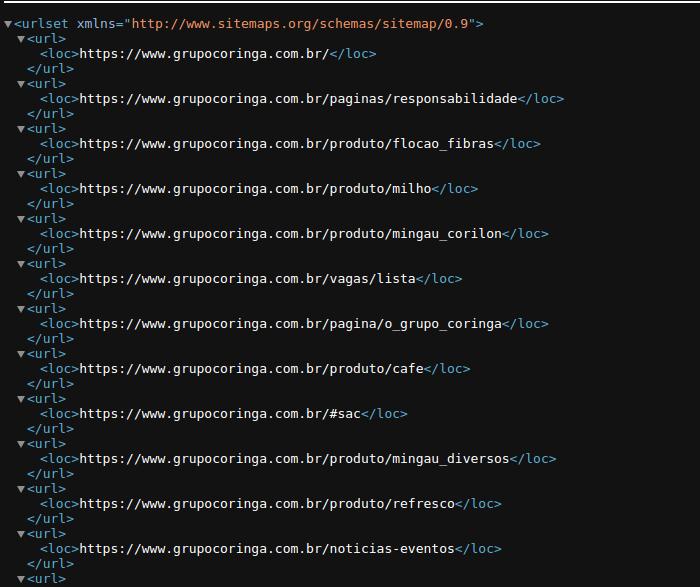Viewport: 700px width, 587px height.
Task: Click closing url tag below noticias-eventos
Action: point(50,564)
